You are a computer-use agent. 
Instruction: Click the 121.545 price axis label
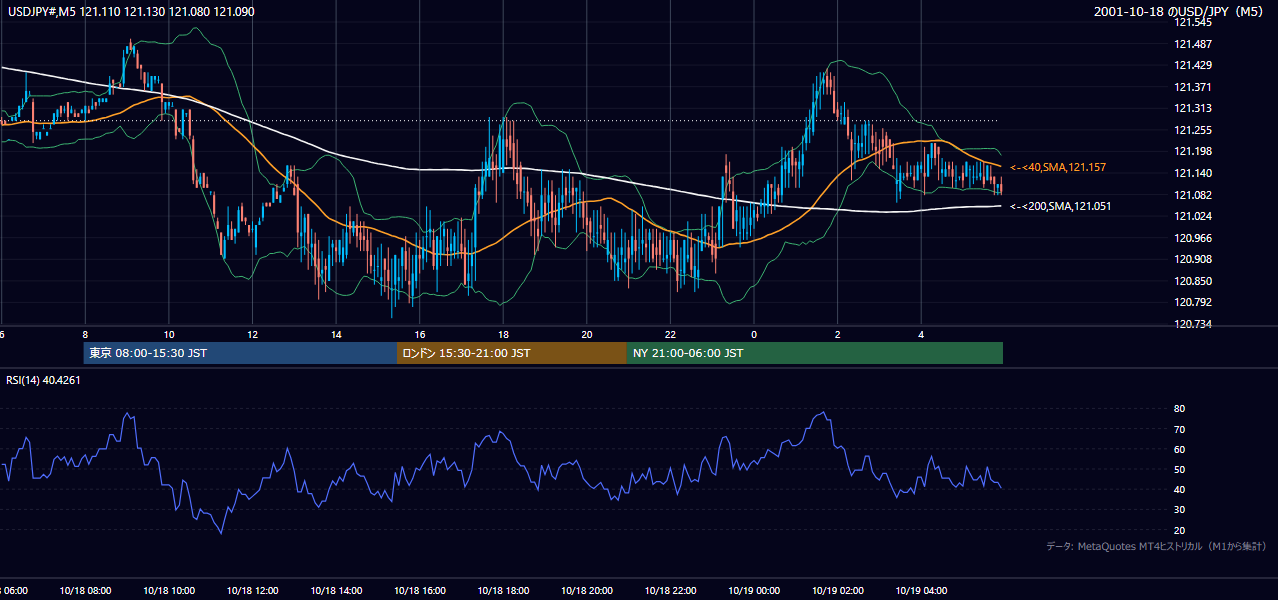tap(1194, 22)
